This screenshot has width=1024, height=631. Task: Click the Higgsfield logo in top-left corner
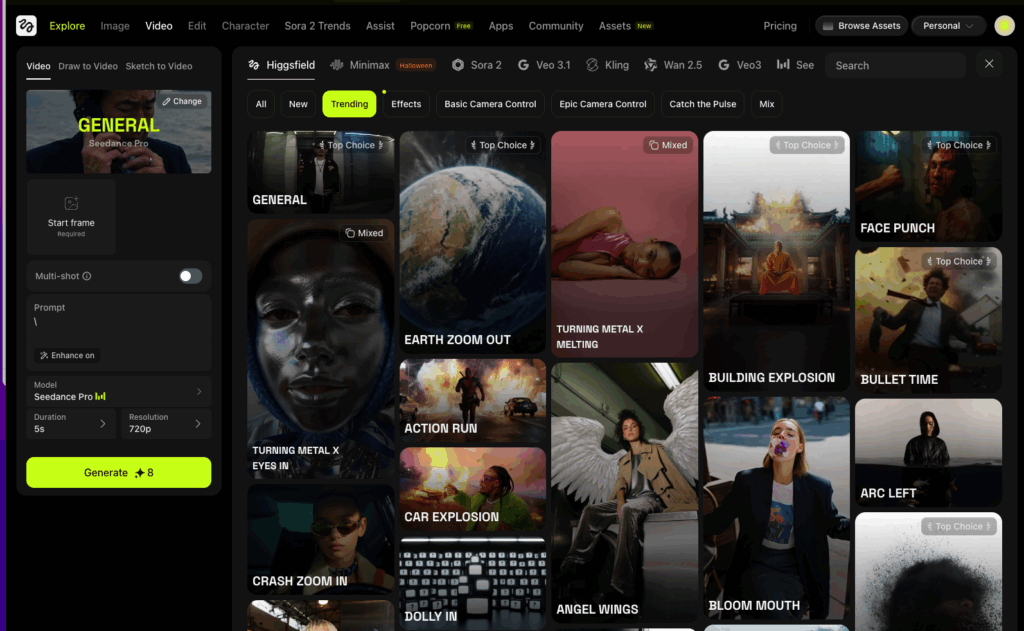pos(26,25)
